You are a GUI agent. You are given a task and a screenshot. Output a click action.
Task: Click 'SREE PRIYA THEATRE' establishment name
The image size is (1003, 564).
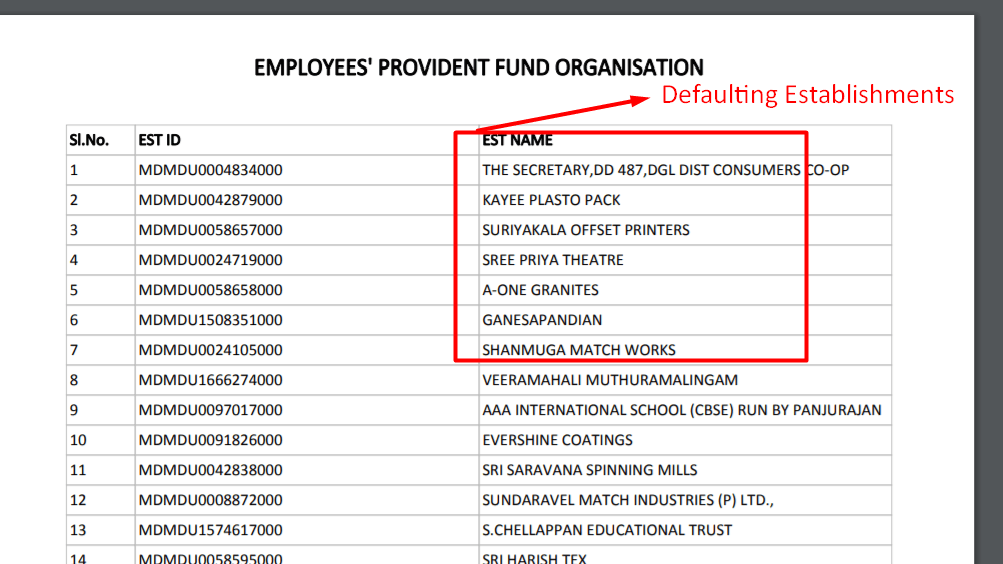[553, 260]
